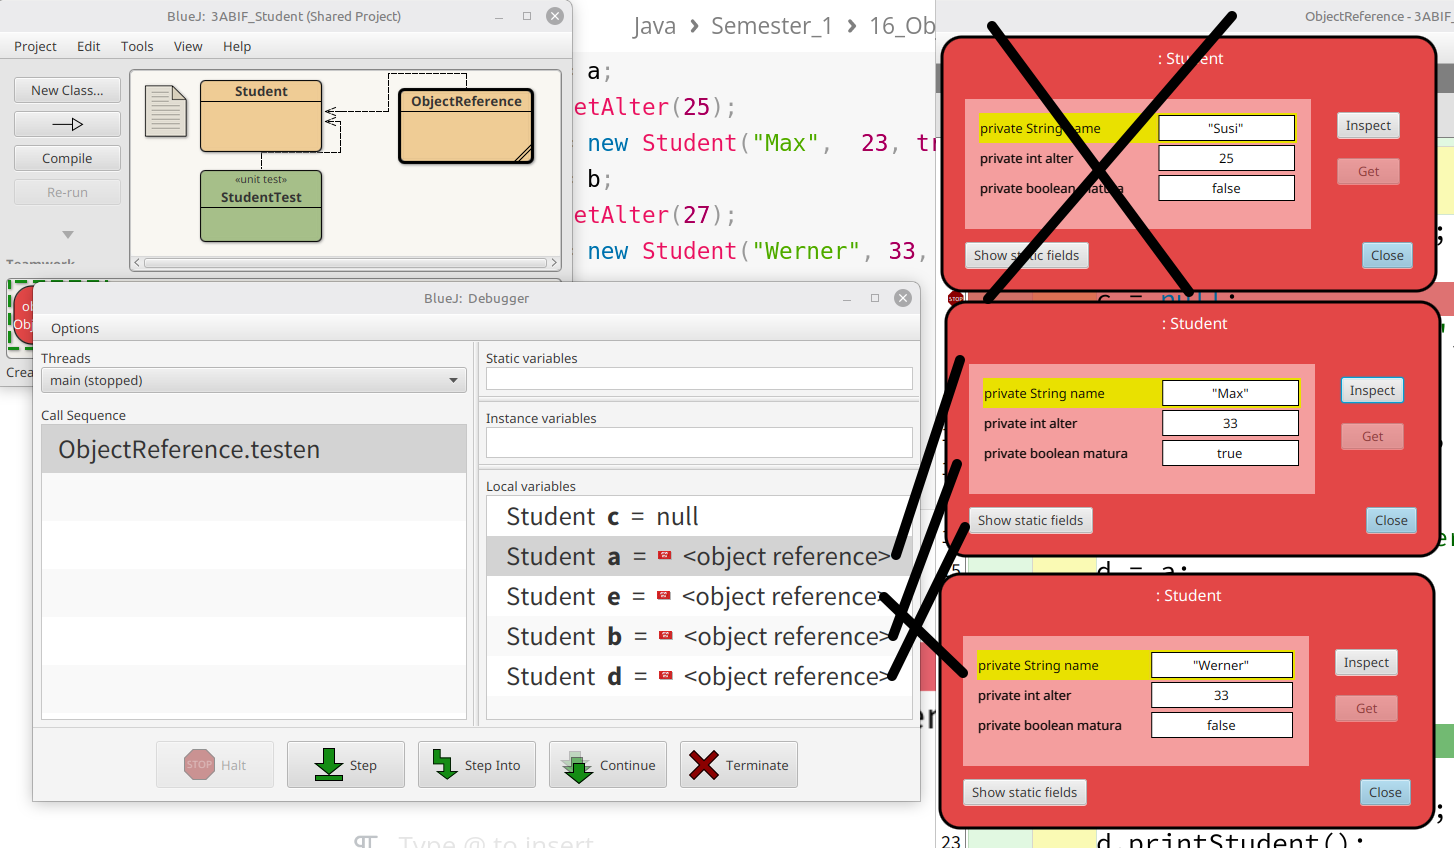The image size is (1454, 848).
Task: Expand the Teamwork panel triangle
Action: (x=68, y=235)
